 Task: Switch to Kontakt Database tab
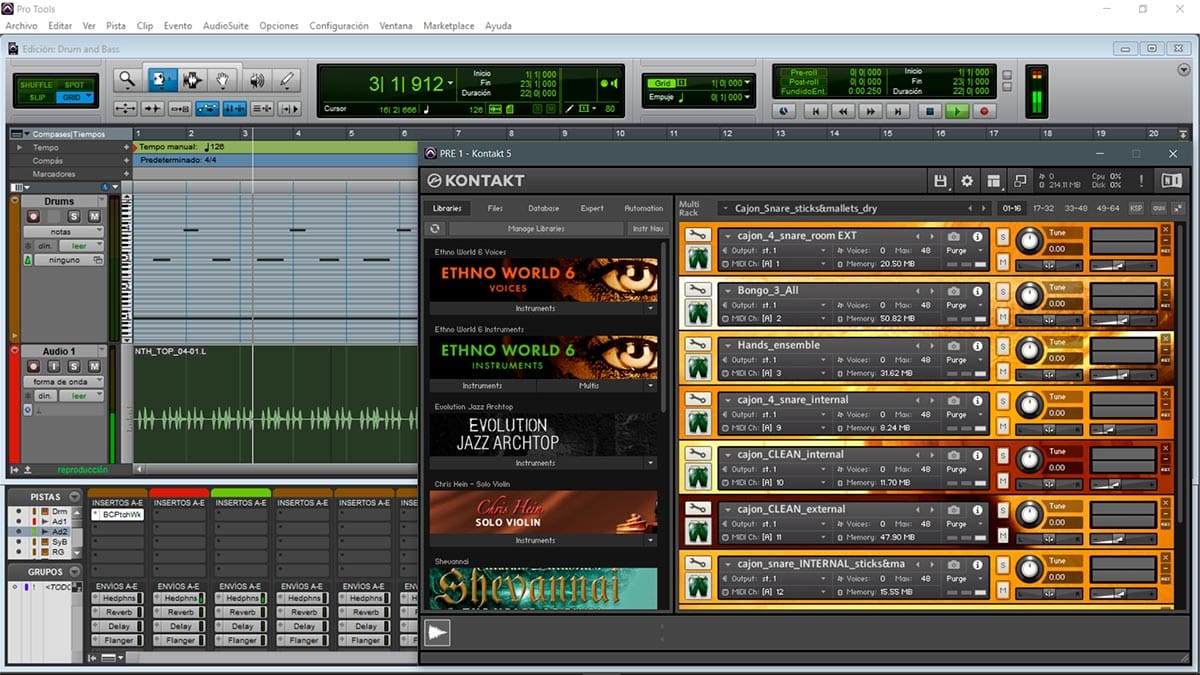[x=543, y=208]
